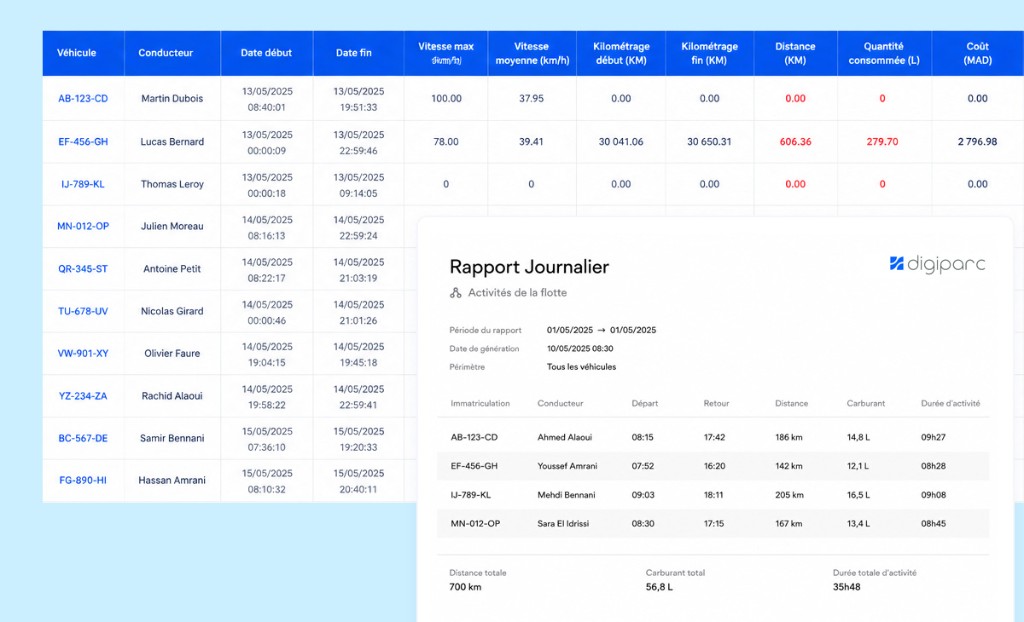
Task: Click the 08h45 activity duration
Action: coord(933,523)
